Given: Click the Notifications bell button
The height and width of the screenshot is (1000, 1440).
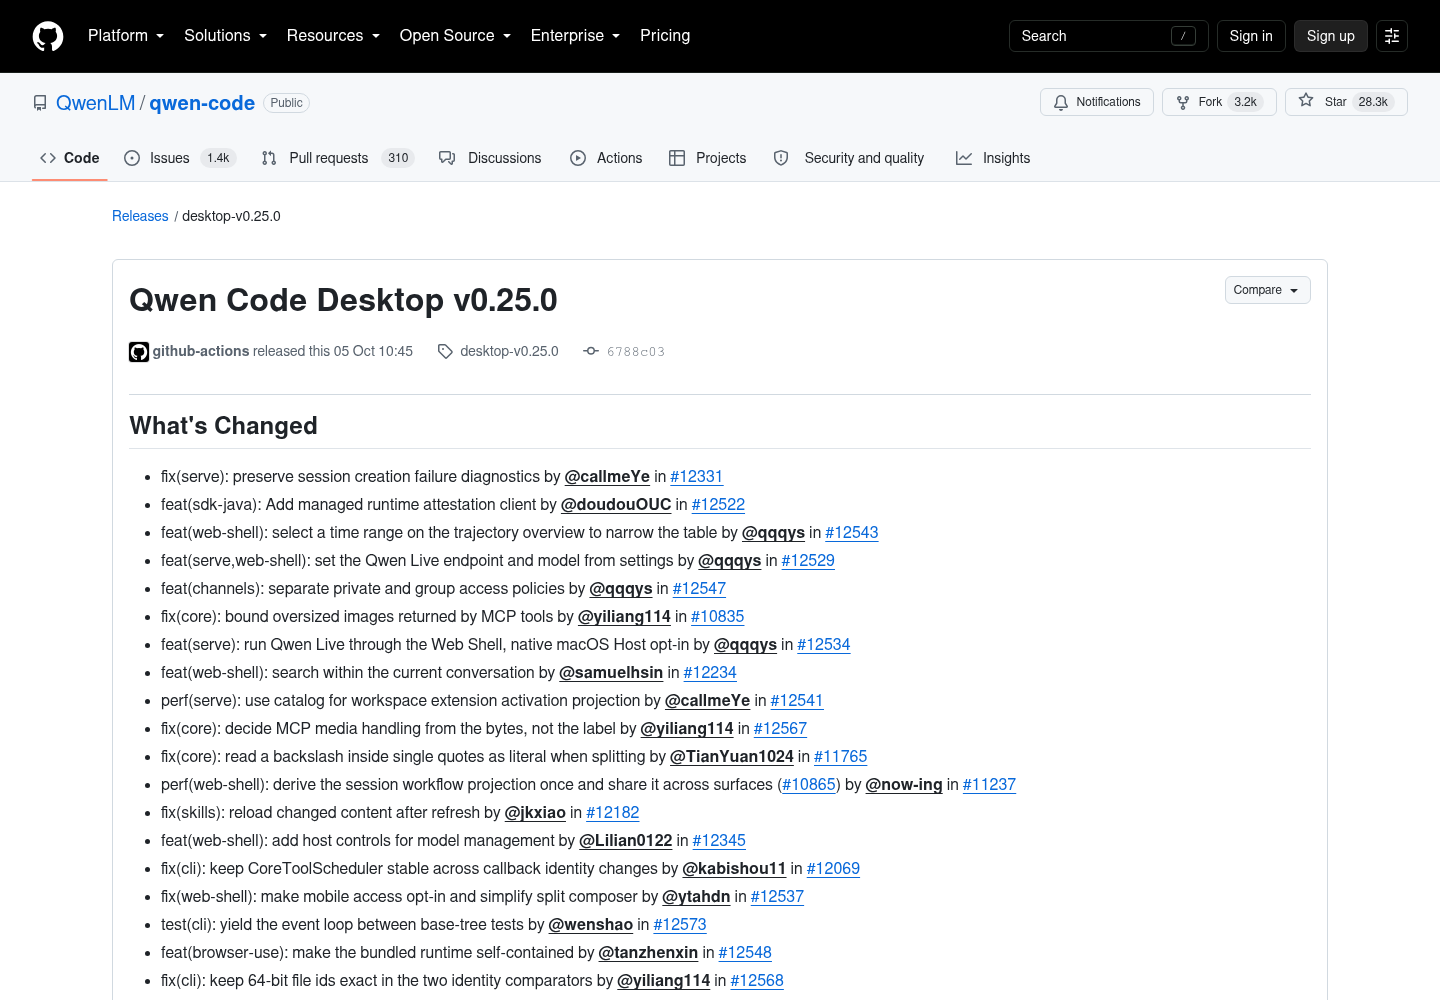Looking at the screenshot, I should pyautogui.click(x=1097, y=102).
